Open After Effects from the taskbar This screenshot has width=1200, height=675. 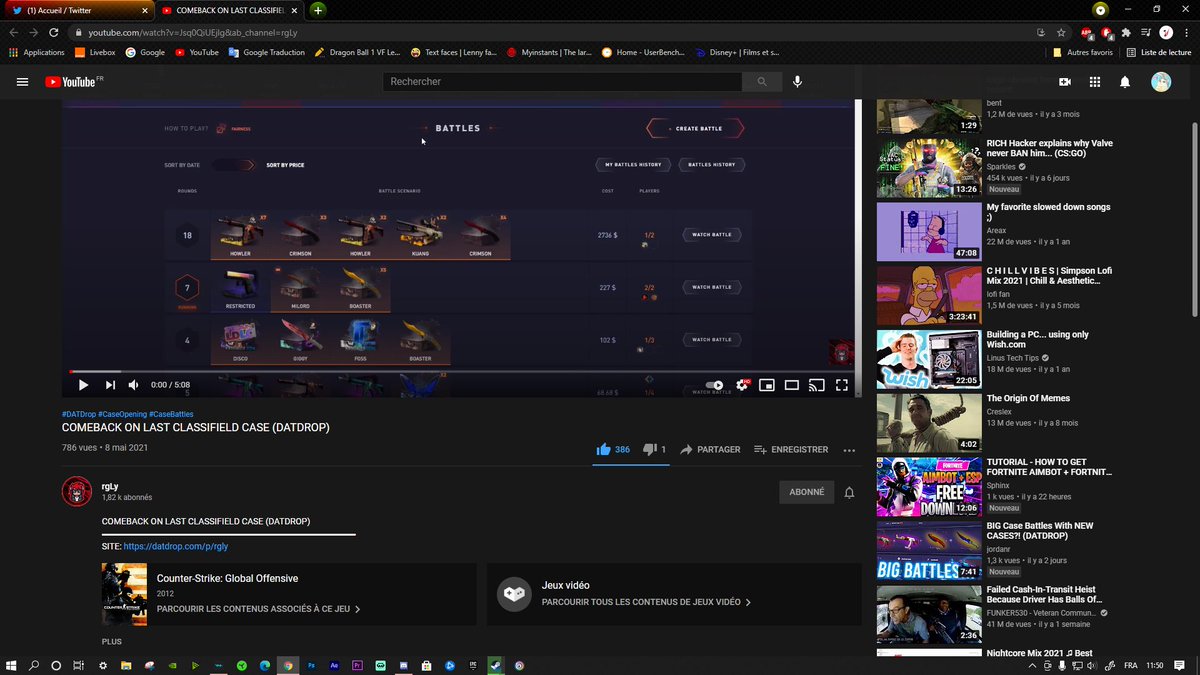[x=334, y=665]
